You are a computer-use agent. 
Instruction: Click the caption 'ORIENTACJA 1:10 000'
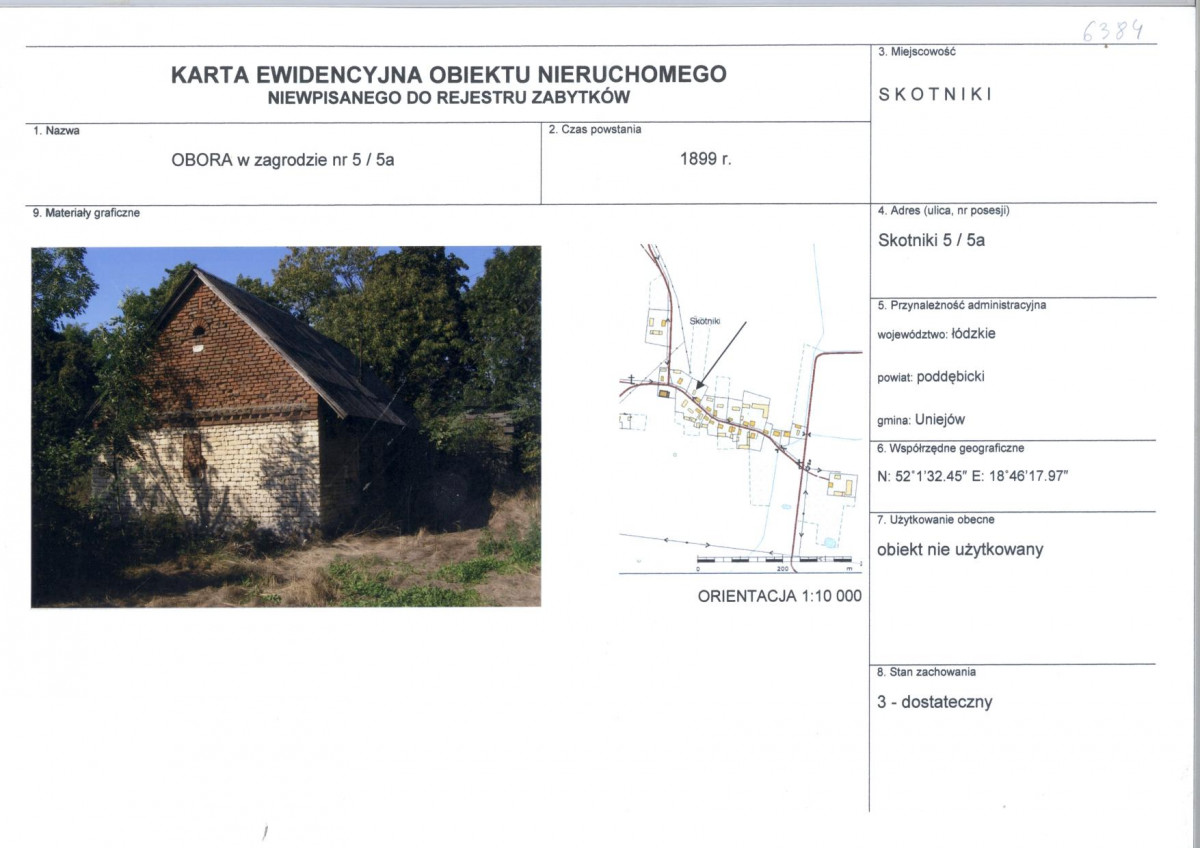(x=779, y=595)
